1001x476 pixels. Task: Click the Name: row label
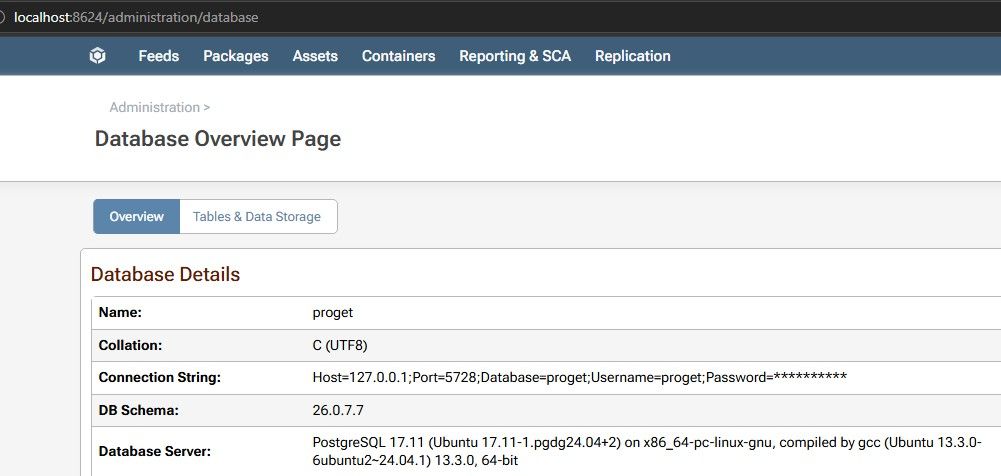[x=120, y=313]
